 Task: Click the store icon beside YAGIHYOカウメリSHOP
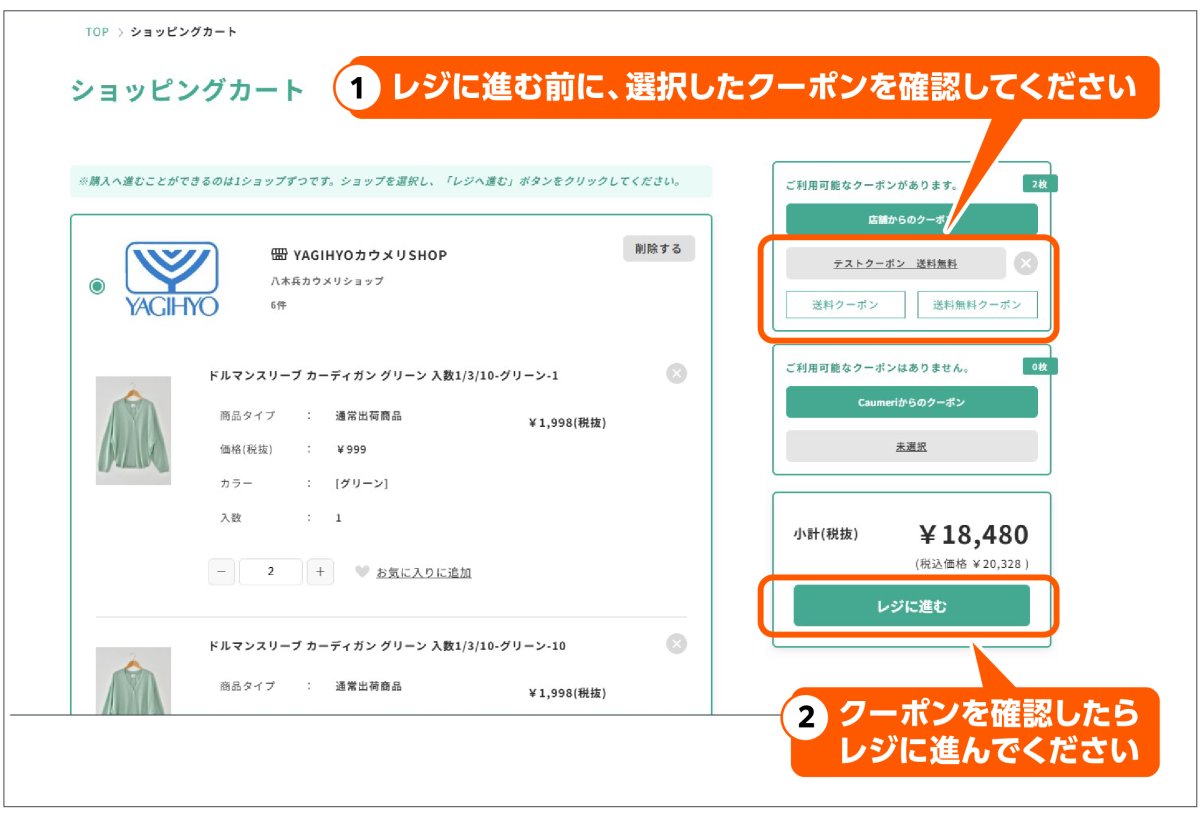[x=279, y=255]
